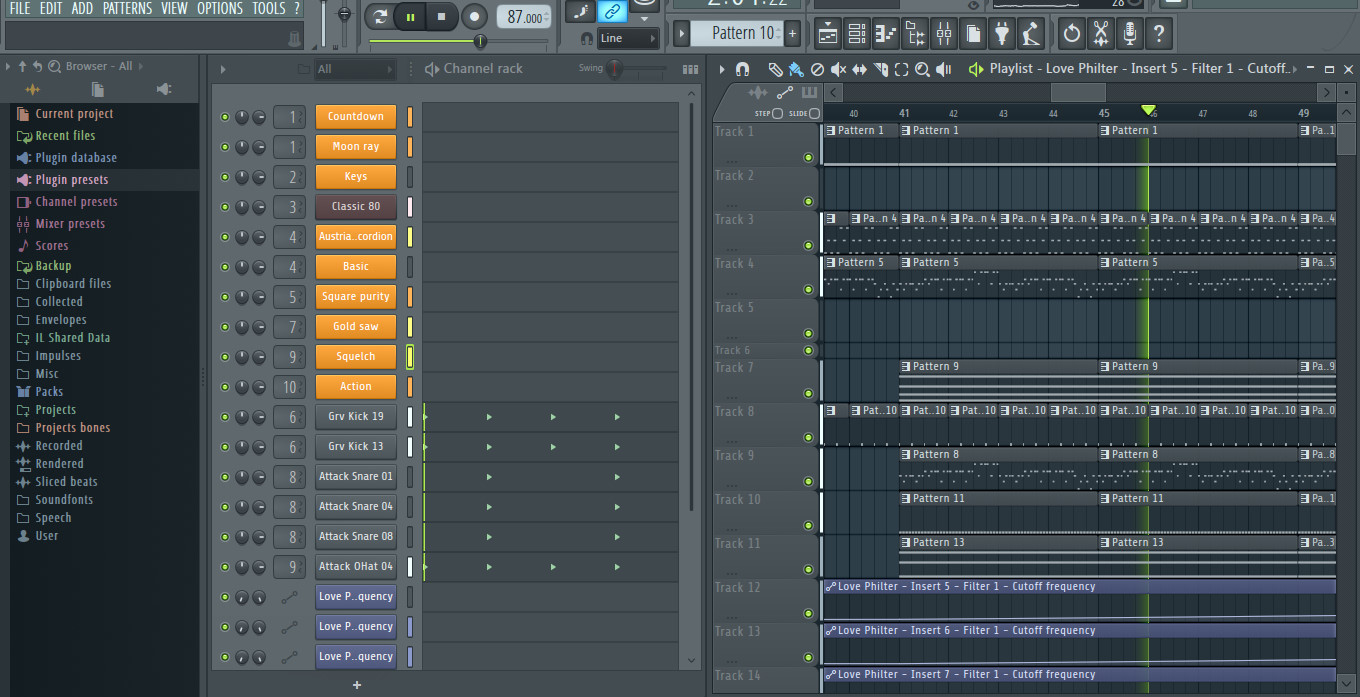Mute the Grv Kick 19 channel LED
1360x697 pixels.
(225, 417)
